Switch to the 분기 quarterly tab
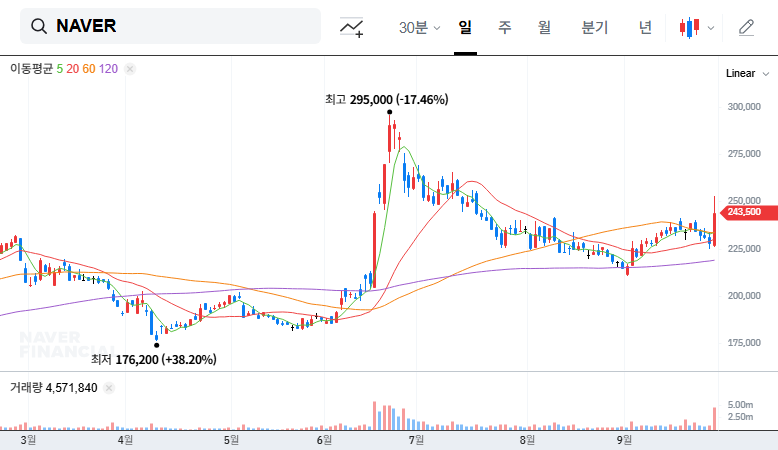The height and width of the screenshot is (450, 778). coord(594,27)
